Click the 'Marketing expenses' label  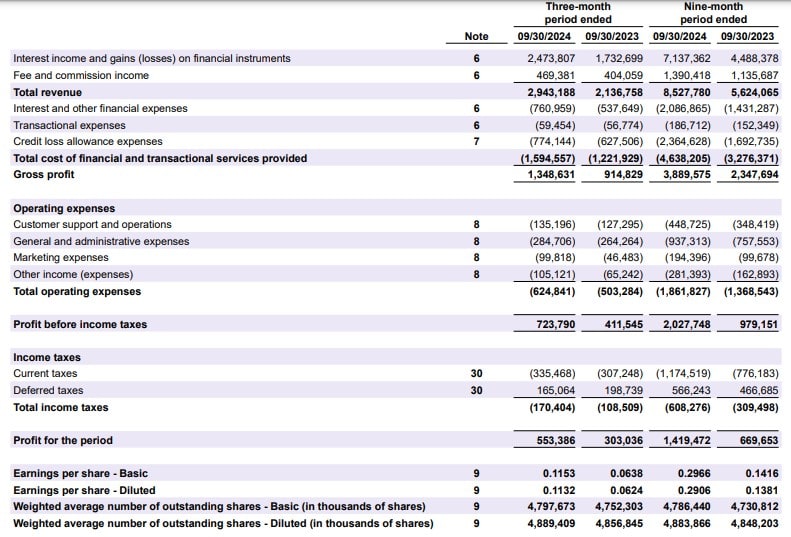tap(61, 258)
